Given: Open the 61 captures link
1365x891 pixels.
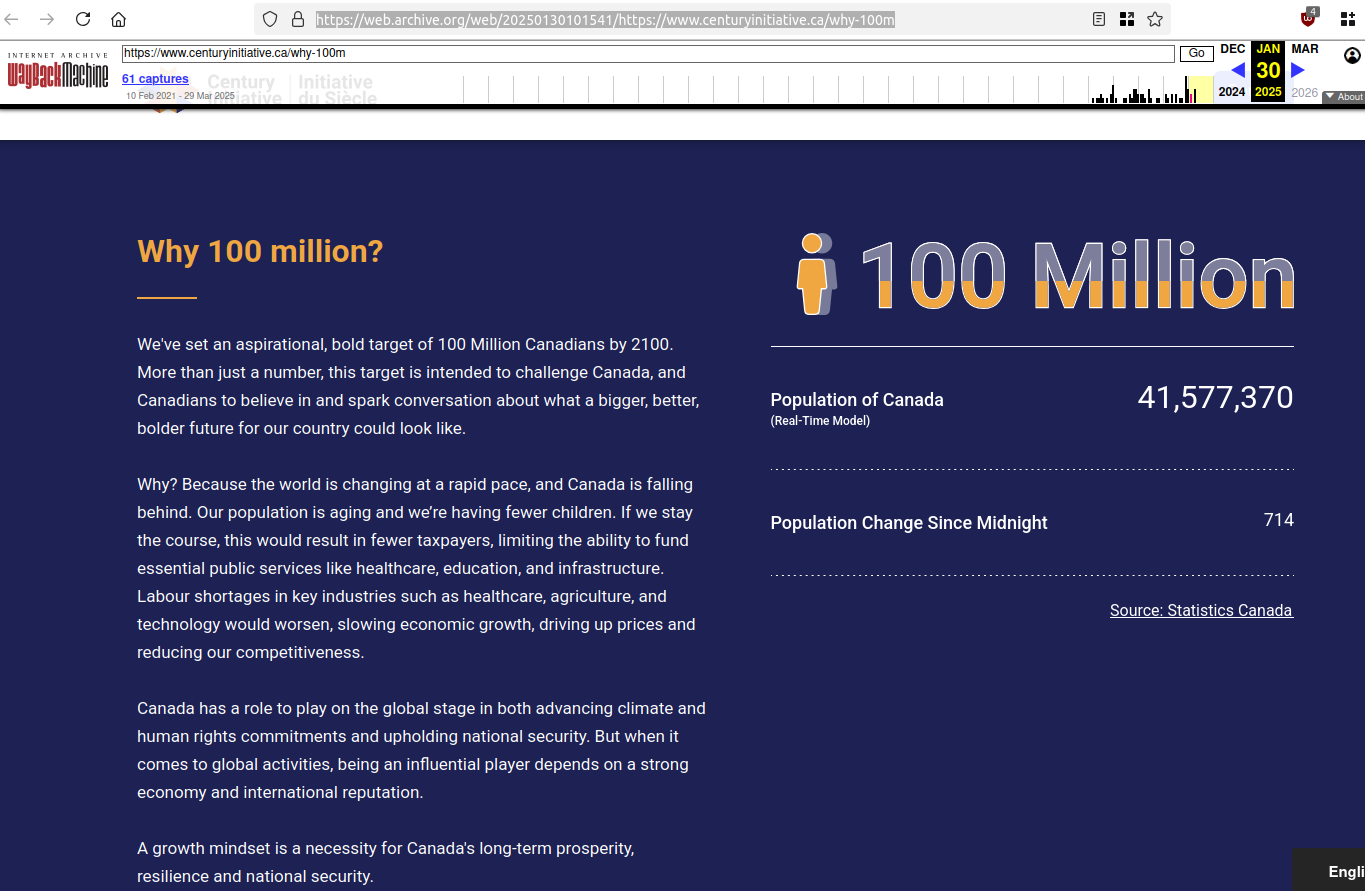Looking at the screenshot, I should click(155, 79).
